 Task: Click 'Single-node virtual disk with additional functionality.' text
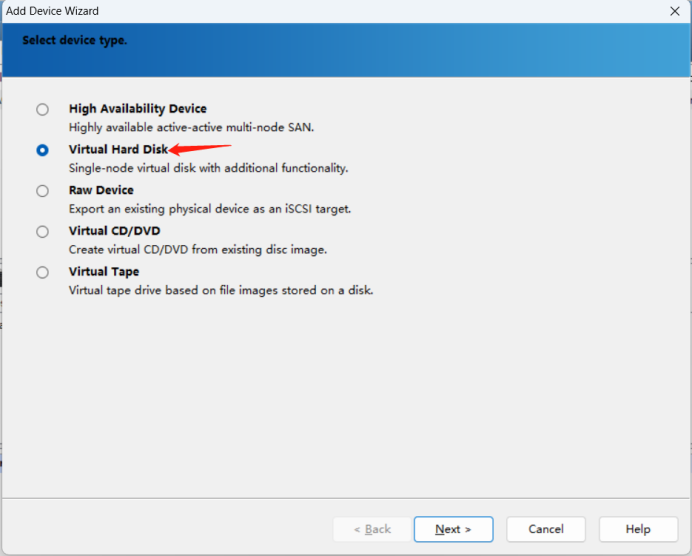[208, 168]
